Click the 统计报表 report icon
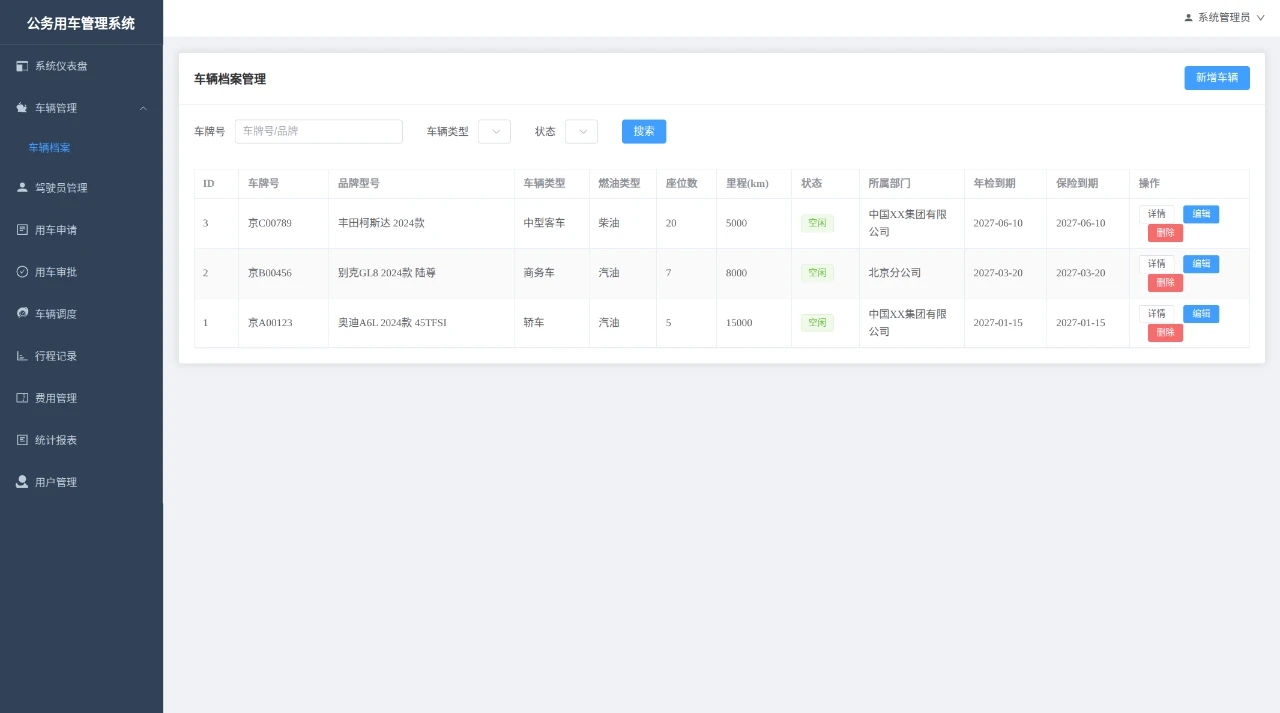 pos(22,440)
